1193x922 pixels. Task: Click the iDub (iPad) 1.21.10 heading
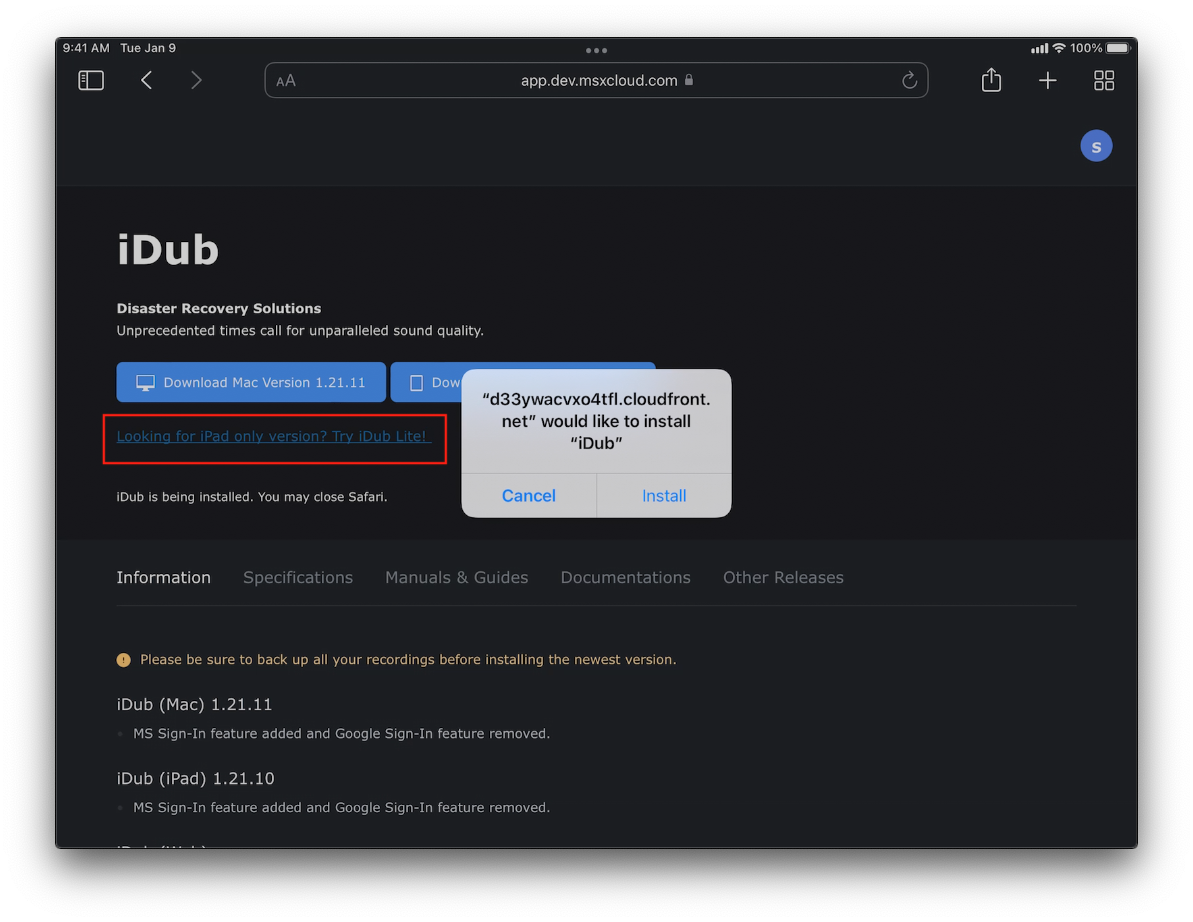point(196,778)
